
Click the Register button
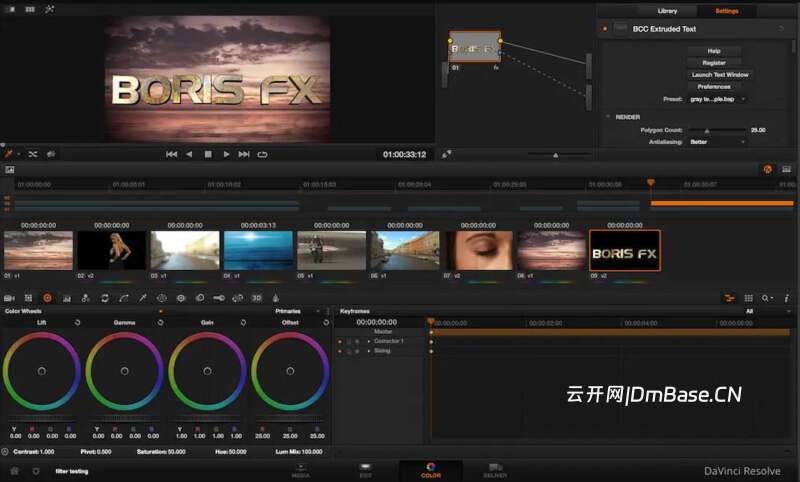click(x=714, y=63)
